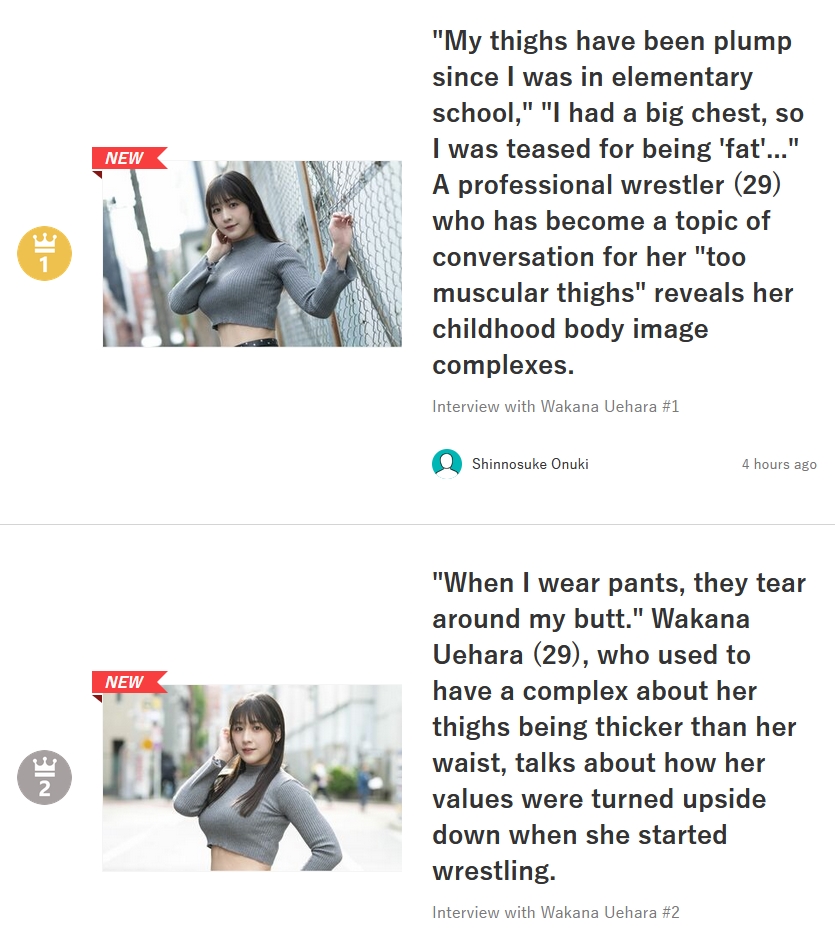Click "A professional wrestler (29)" headline line
Screen dimensions: 835x945
click(x=607, y=185)
